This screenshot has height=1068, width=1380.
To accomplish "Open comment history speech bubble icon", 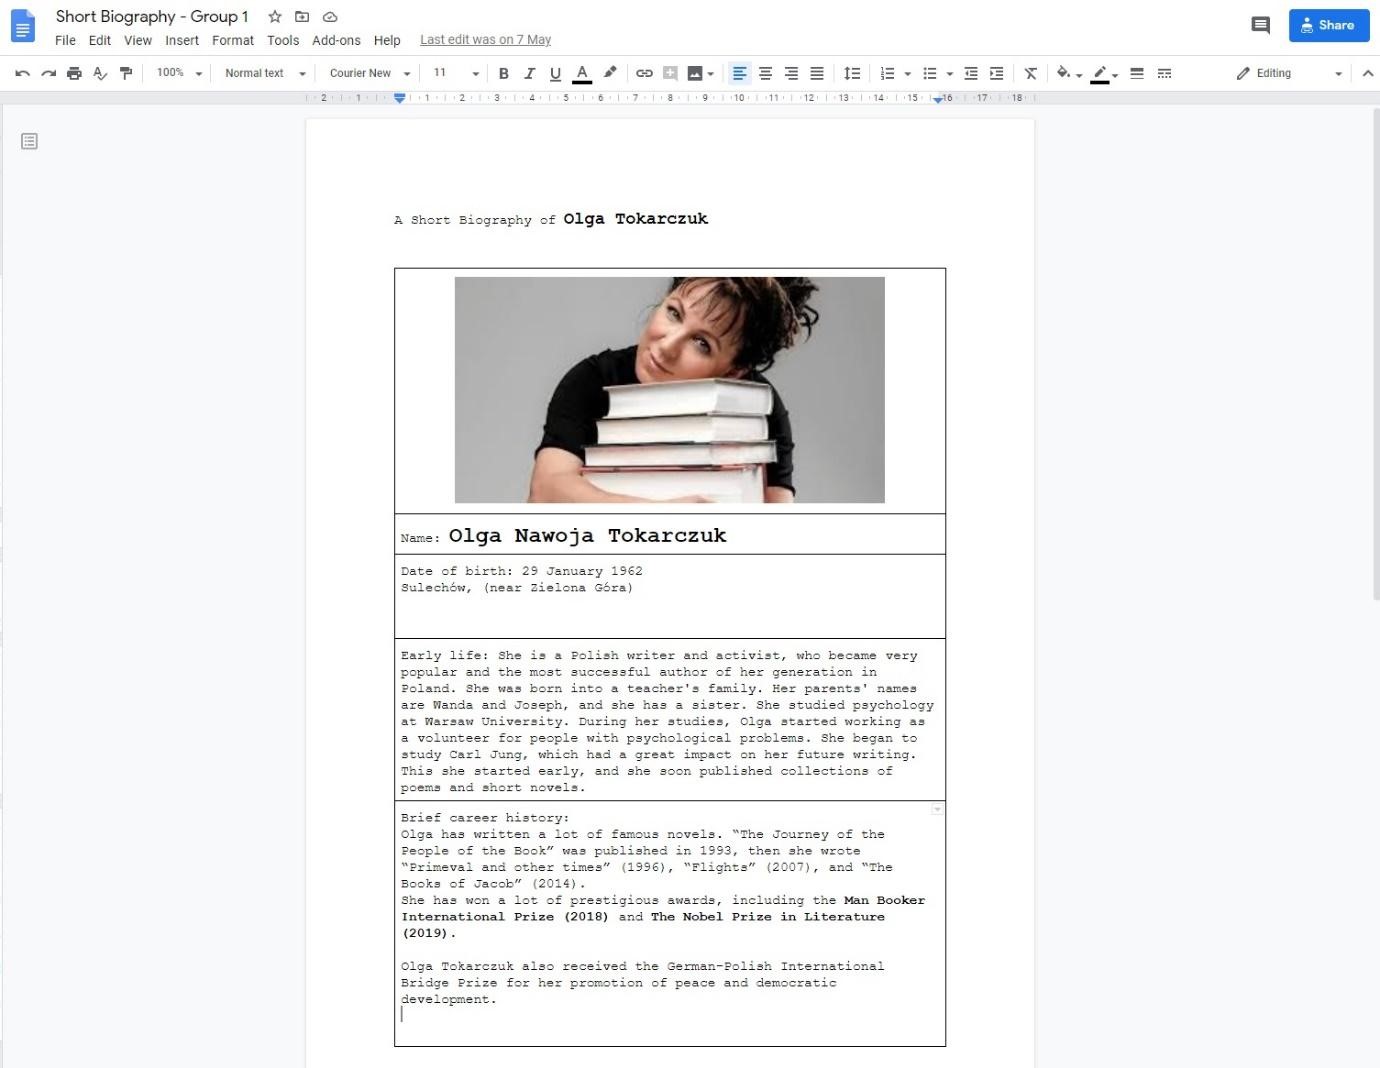I will coord(1260,25).
